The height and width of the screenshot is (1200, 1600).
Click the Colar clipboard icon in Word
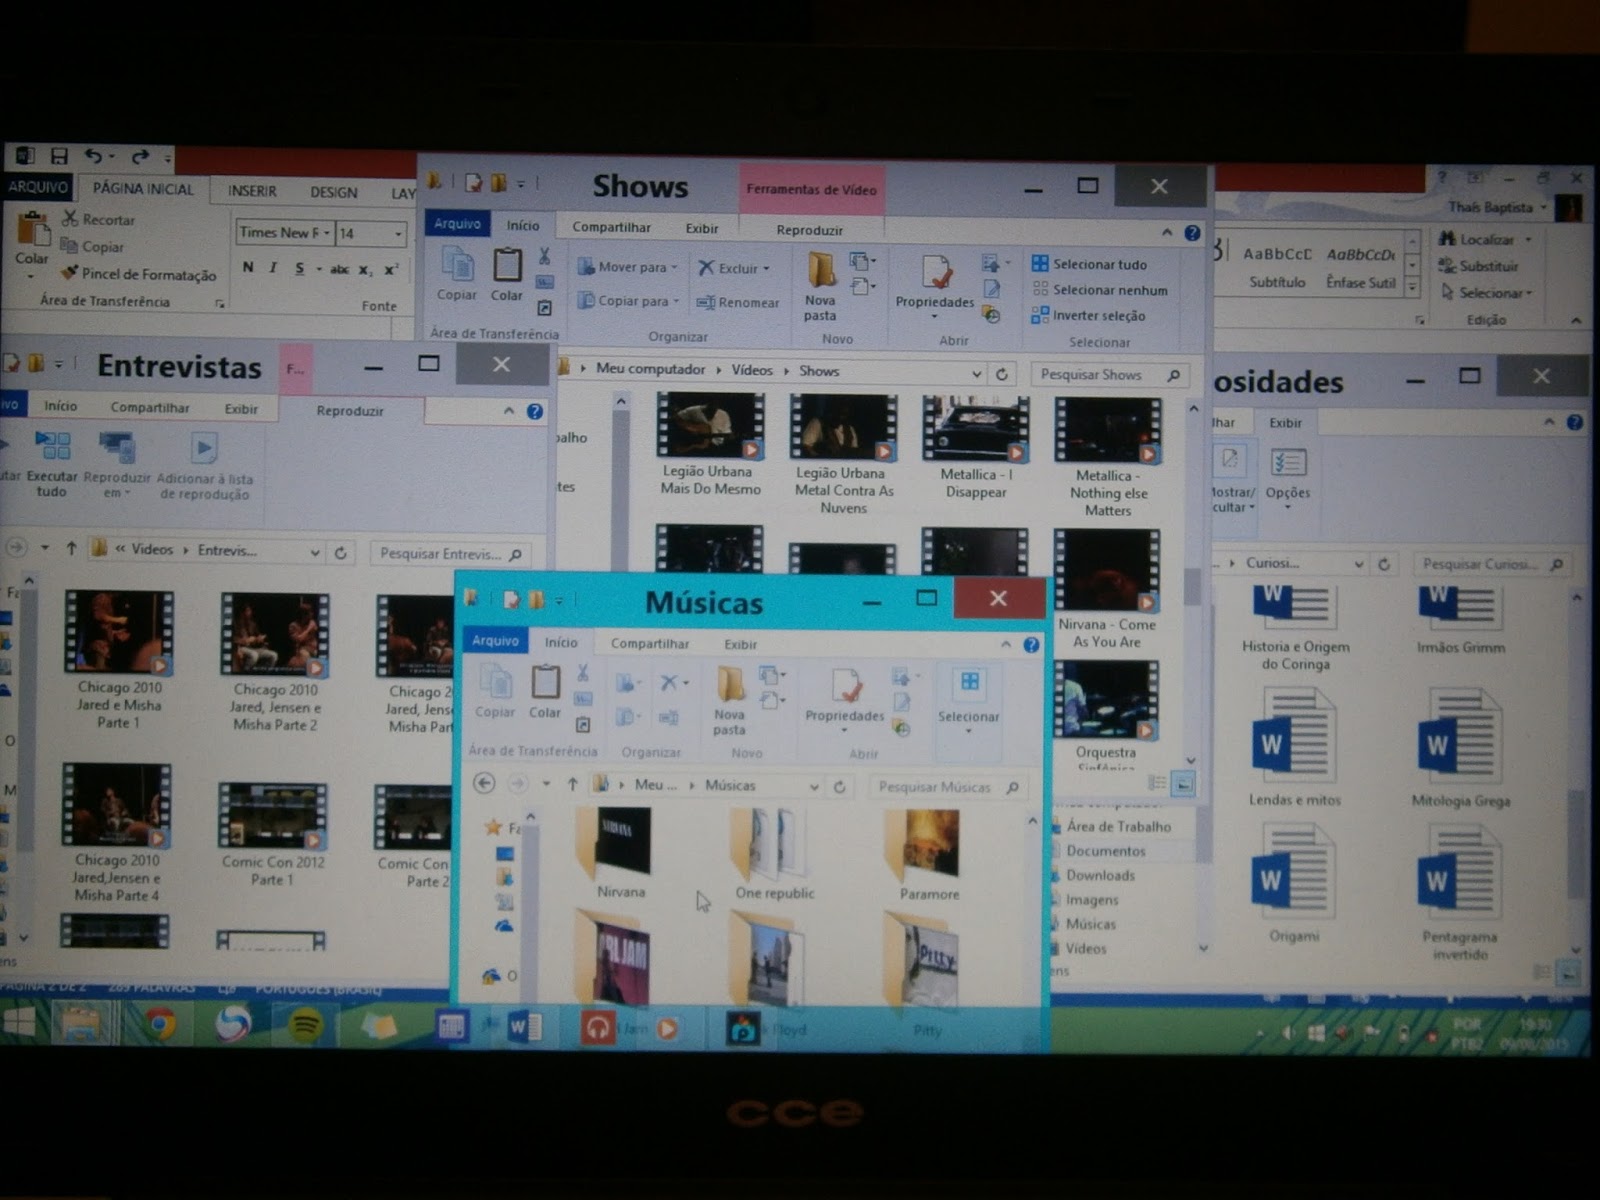click(32, 229)
